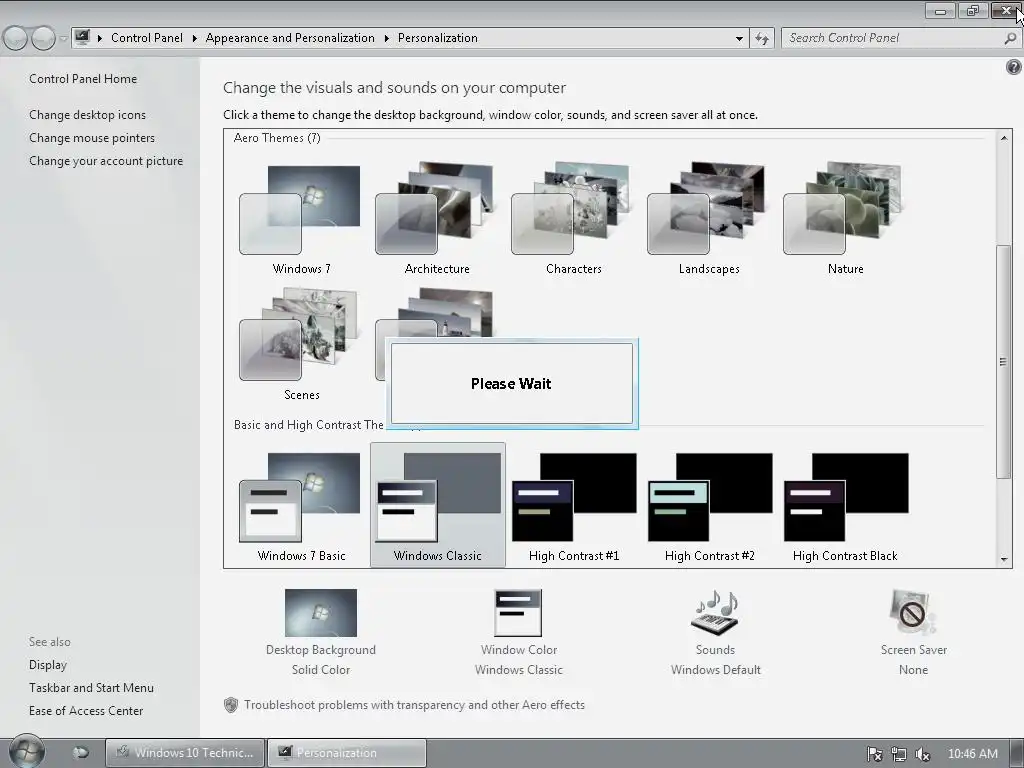1024x768 pixels.
Task: Click Control Panel breadcrumb
Action: click(147, 38)
